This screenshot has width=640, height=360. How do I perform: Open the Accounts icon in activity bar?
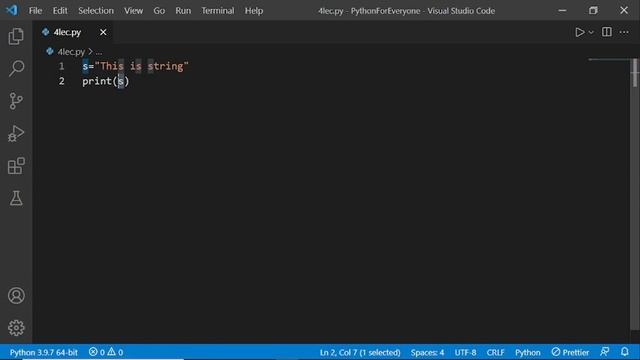(x=16, y=296)
